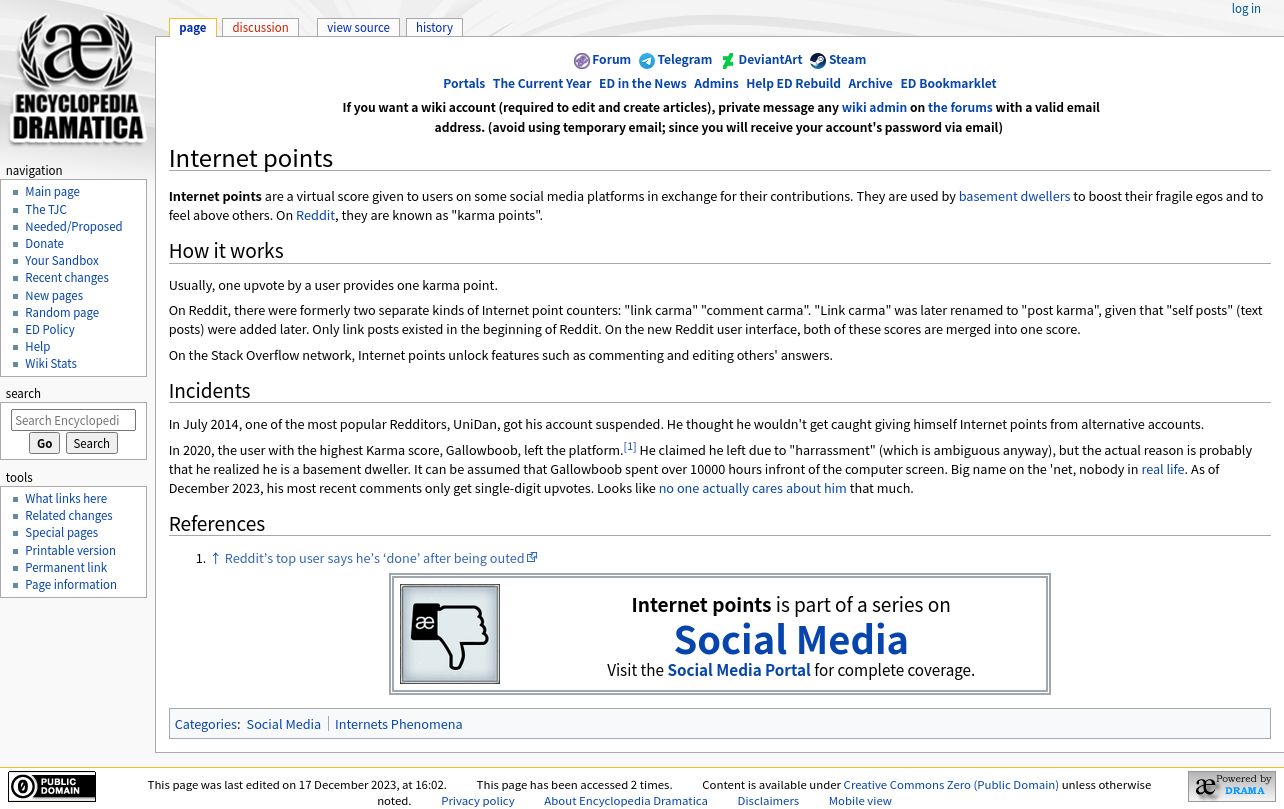
Task: Open the Social Media Portal link
Action: [x=739, y=670]
